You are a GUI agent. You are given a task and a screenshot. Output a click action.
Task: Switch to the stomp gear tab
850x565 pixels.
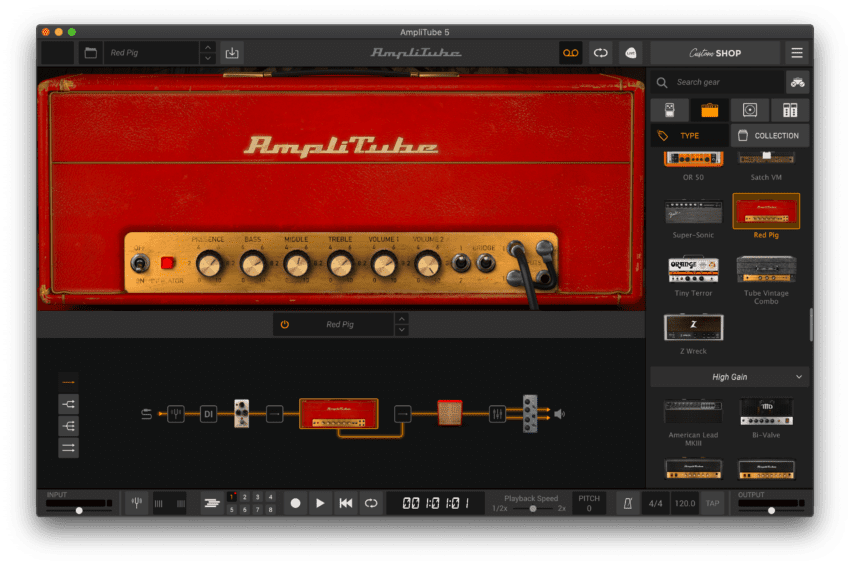pyautogui.click(x=669, y=110)
